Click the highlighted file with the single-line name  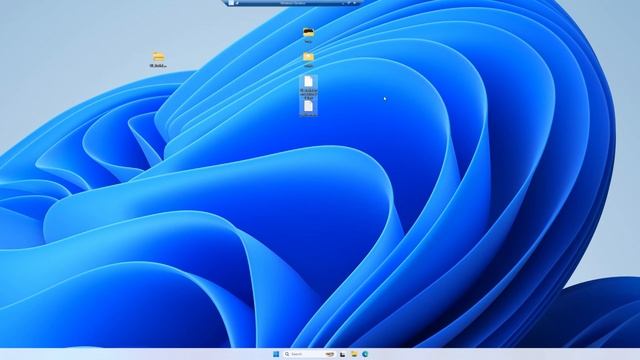click(x=309, y=109)
